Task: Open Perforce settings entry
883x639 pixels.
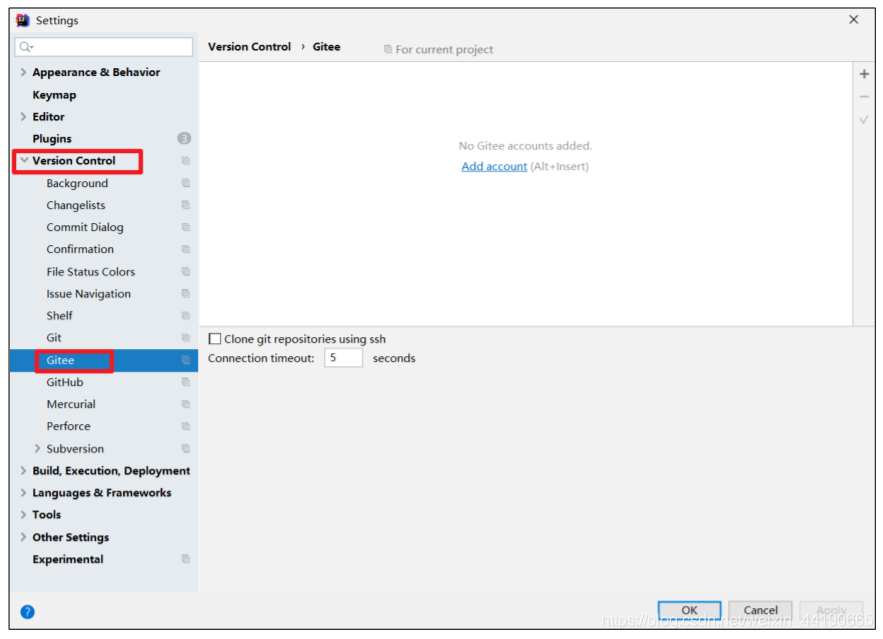Action: pyautogui.click(x=68, y=426)
